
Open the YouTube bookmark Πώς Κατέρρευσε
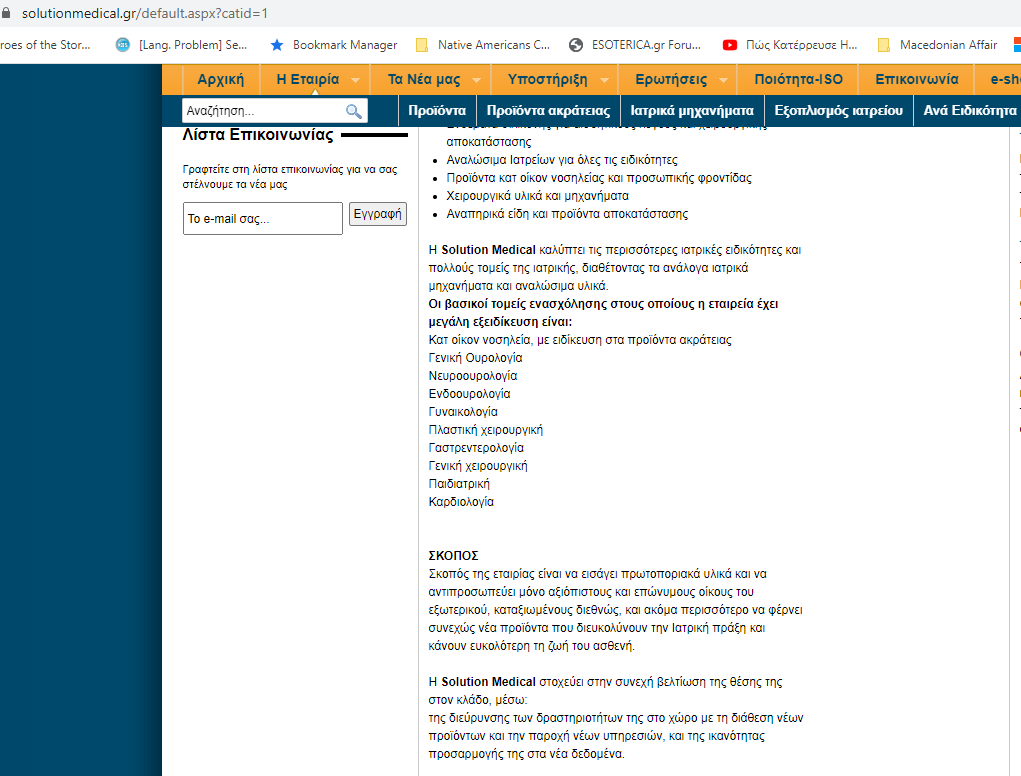[x=790, y=45]
